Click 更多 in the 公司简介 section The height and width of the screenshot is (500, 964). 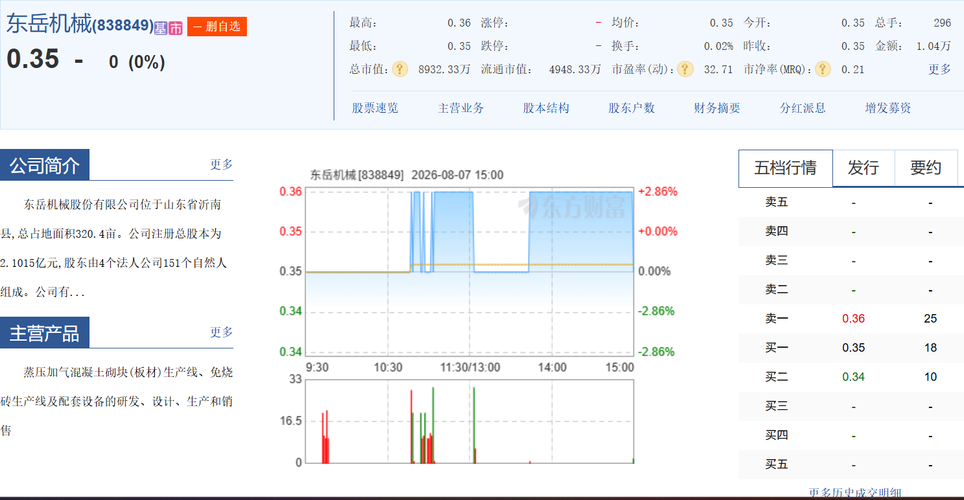(221, 164)
